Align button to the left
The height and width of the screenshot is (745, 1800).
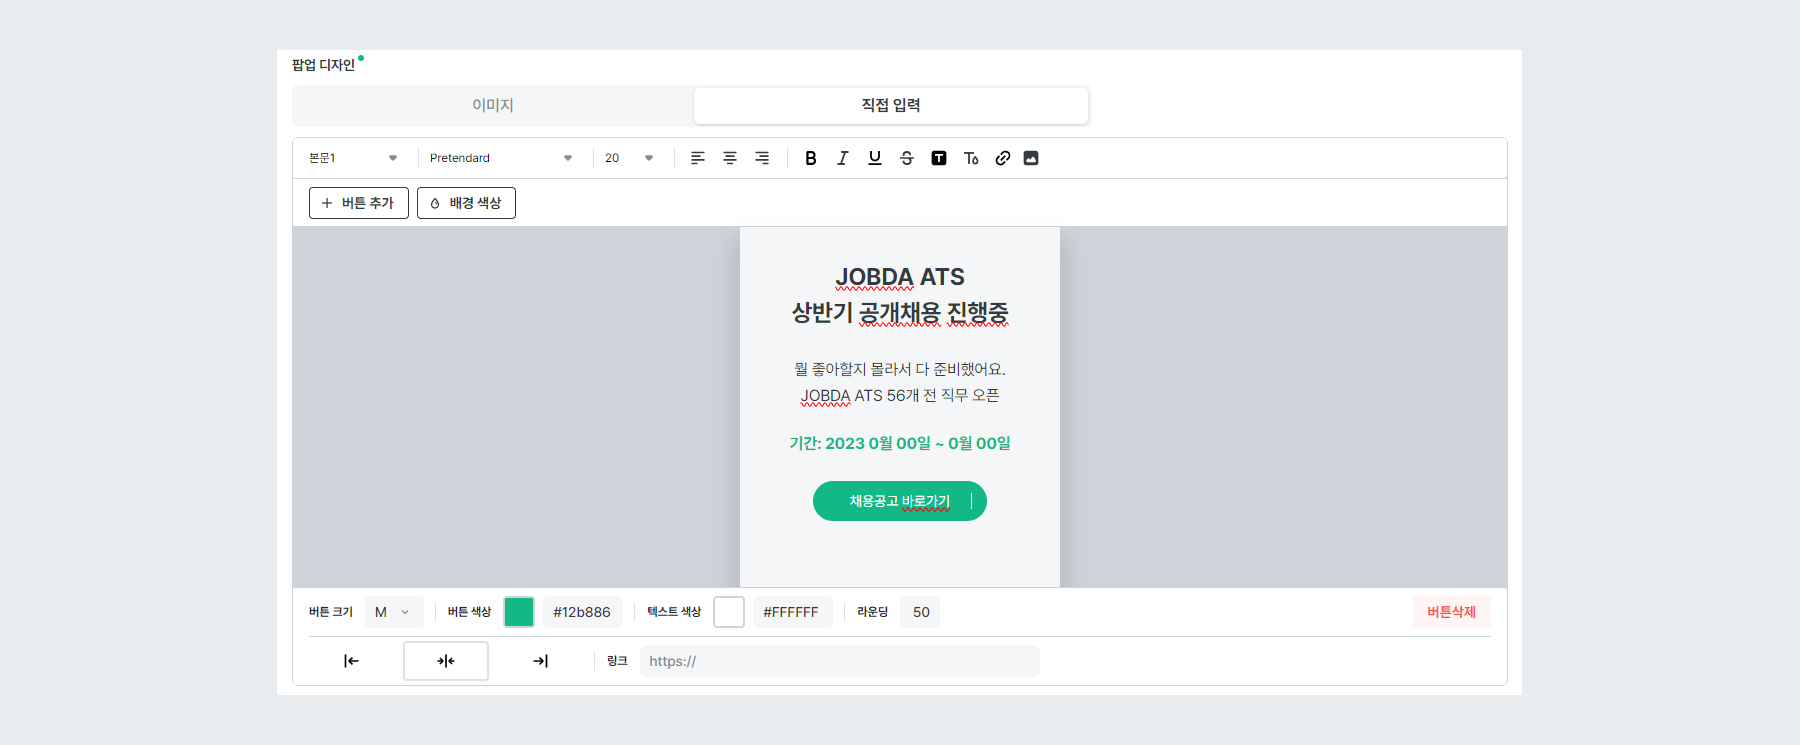pos(351,661)
